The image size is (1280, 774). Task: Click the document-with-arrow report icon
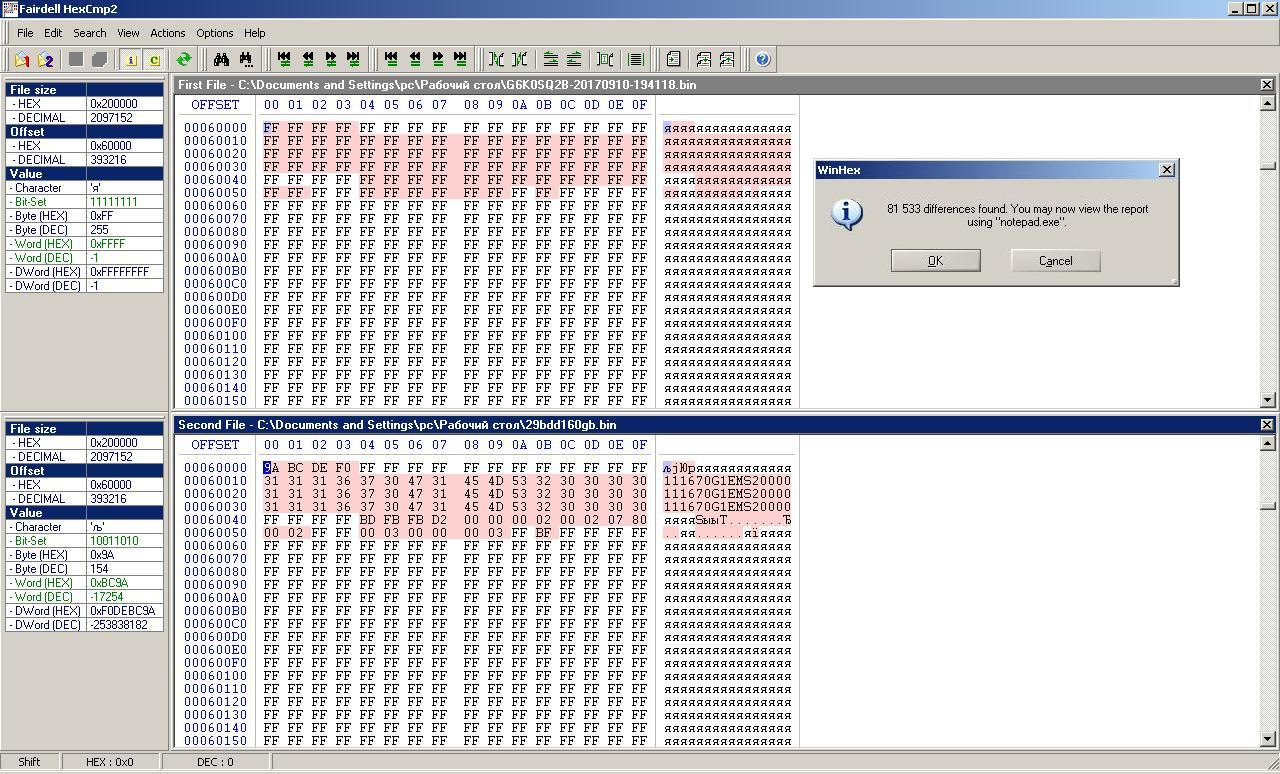674,60
